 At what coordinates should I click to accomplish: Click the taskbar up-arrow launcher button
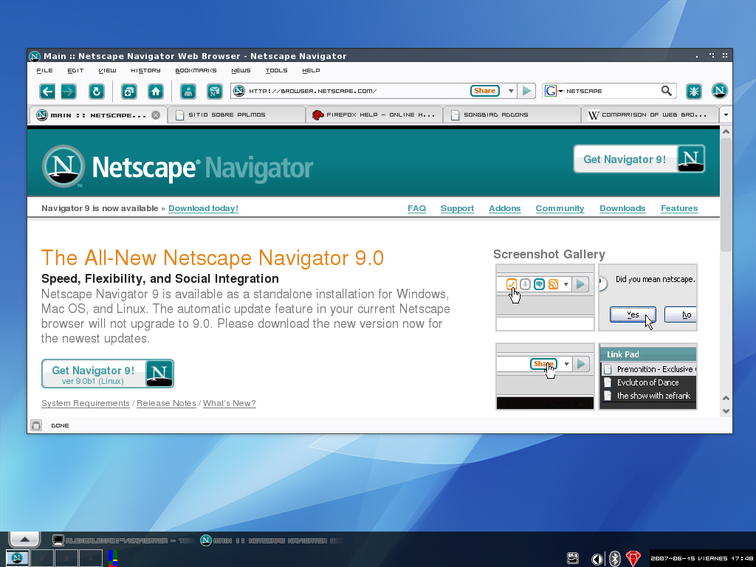(25, 539)
